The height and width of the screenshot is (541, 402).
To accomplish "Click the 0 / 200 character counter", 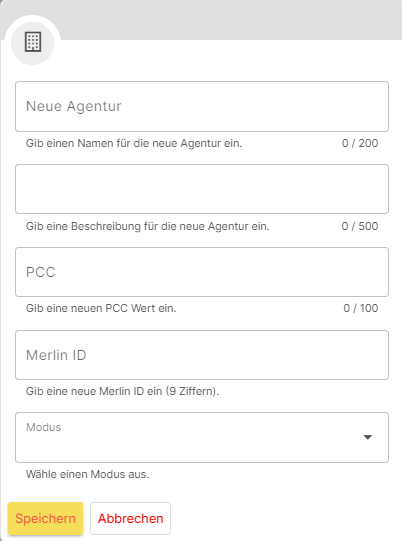I will pos(360,143).
